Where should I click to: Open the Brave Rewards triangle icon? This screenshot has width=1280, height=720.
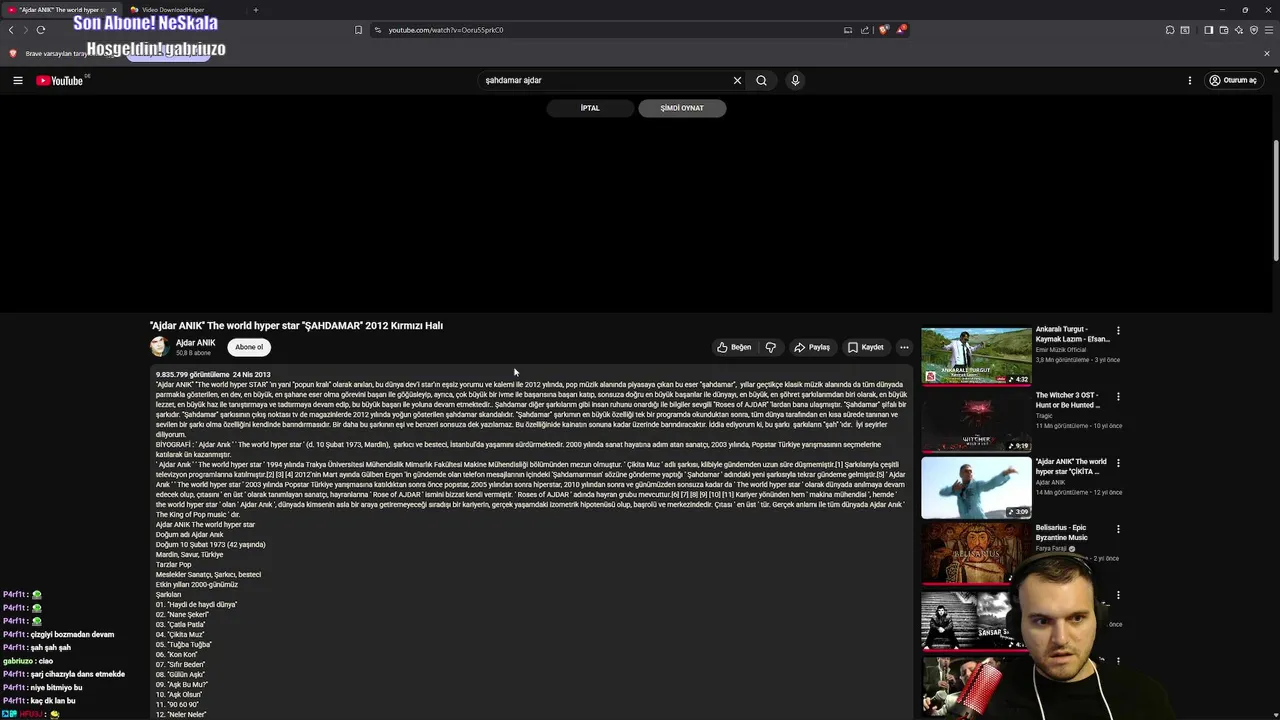coord(900,30)
